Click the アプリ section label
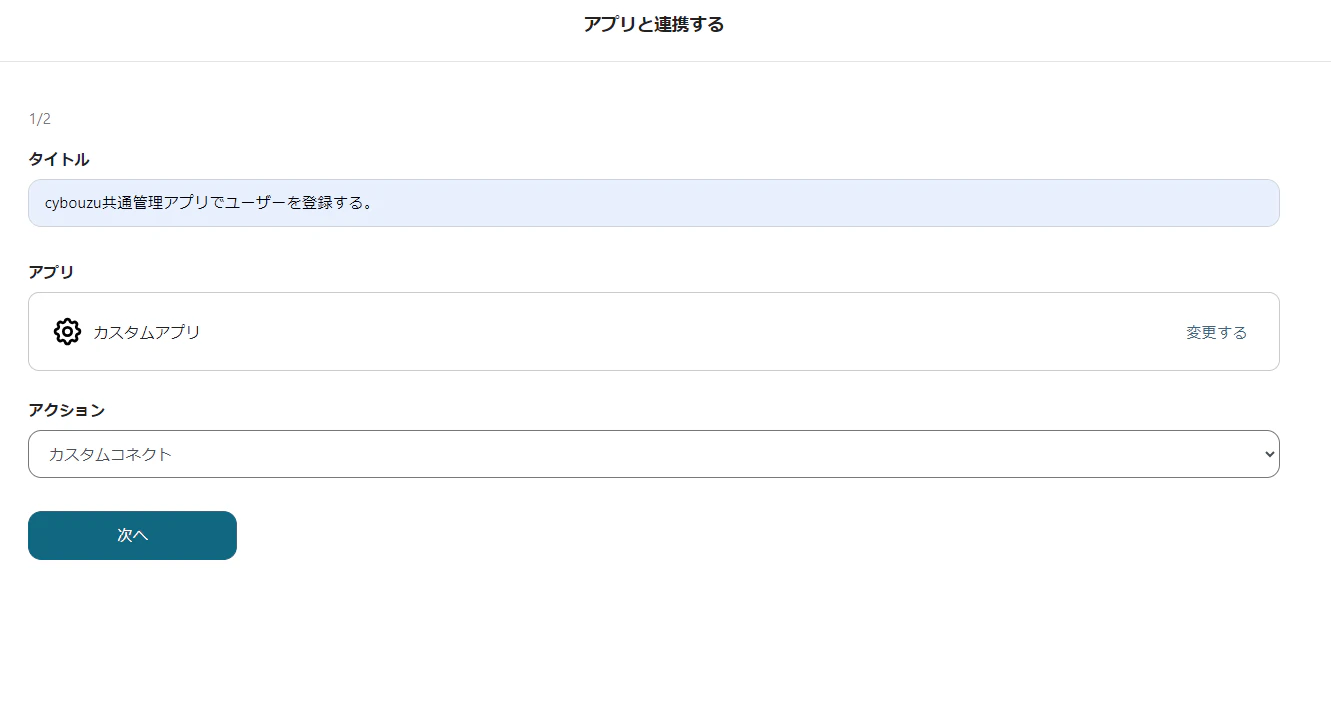 (51, 272)
